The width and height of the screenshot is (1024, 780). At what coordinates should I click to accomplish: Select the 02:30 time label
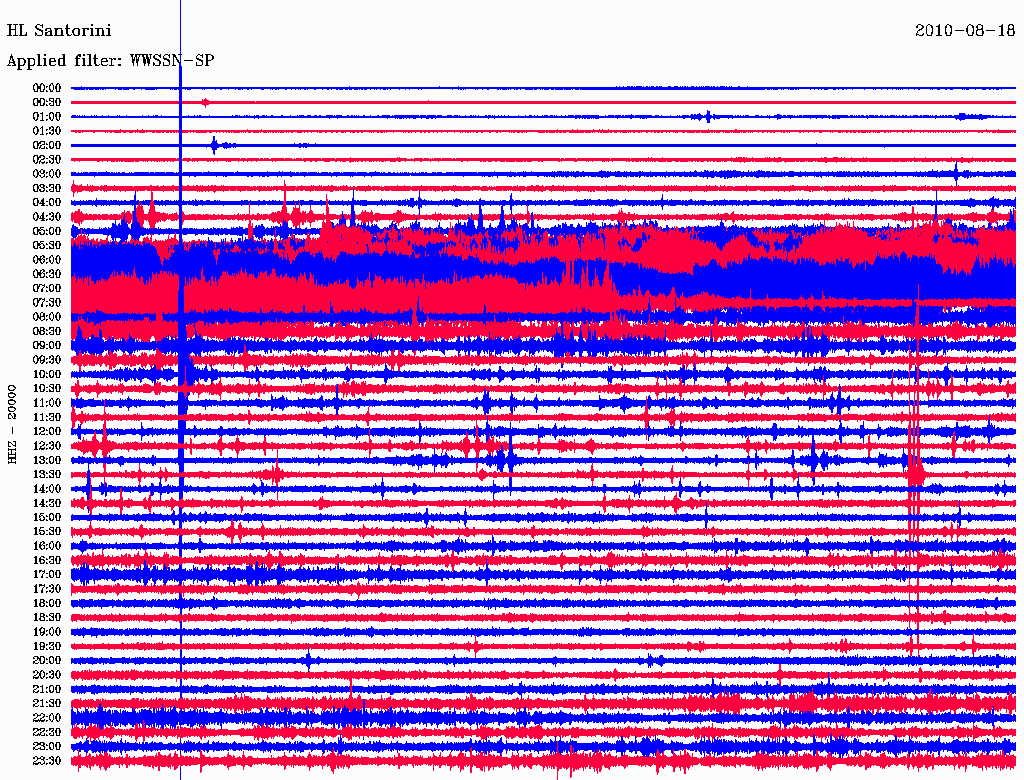pyautogui.click(x=47, y=159)
